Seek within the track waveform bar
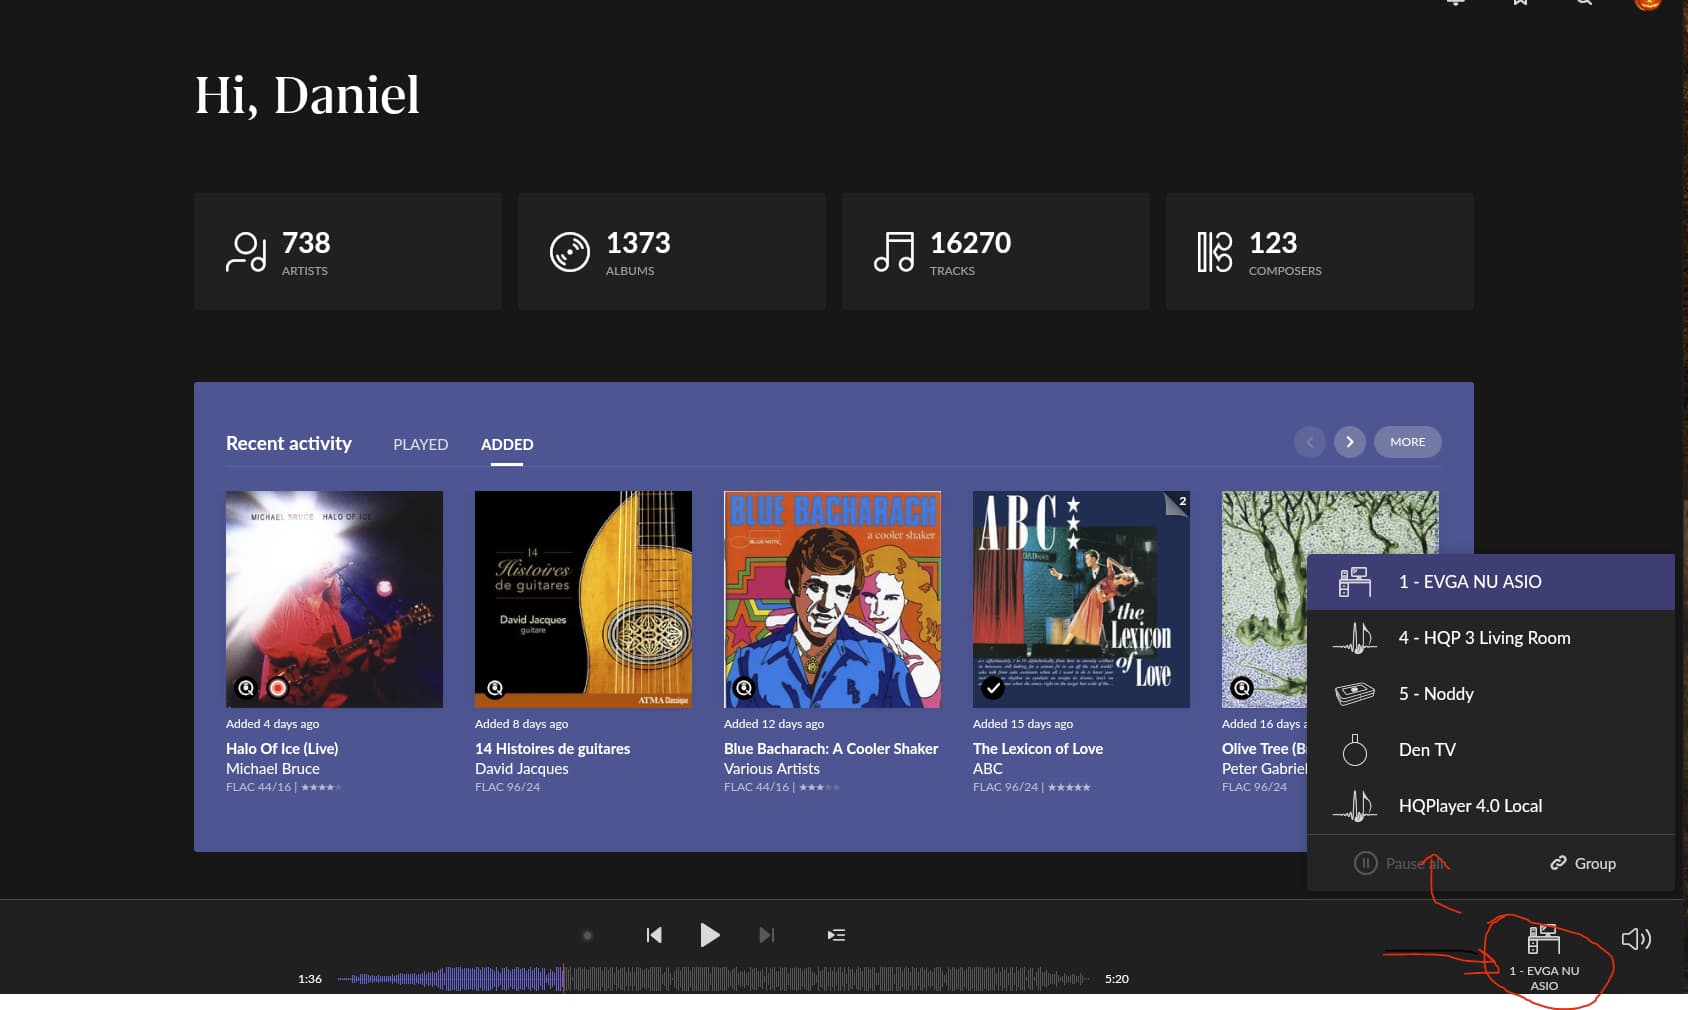The image size is (1688, 1010). pos(714,979)
